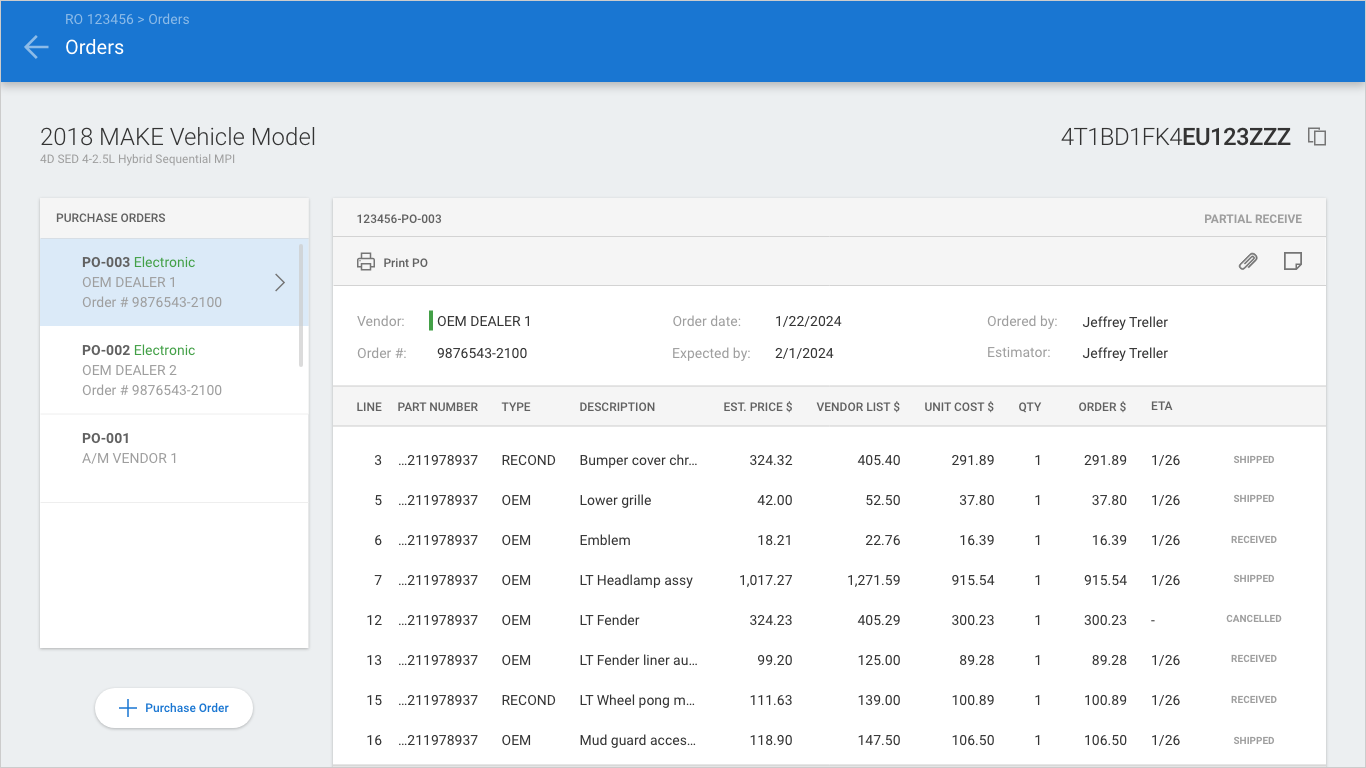
Task: Sort by EST. PRICE $ column header
Action: pos(758,407)
